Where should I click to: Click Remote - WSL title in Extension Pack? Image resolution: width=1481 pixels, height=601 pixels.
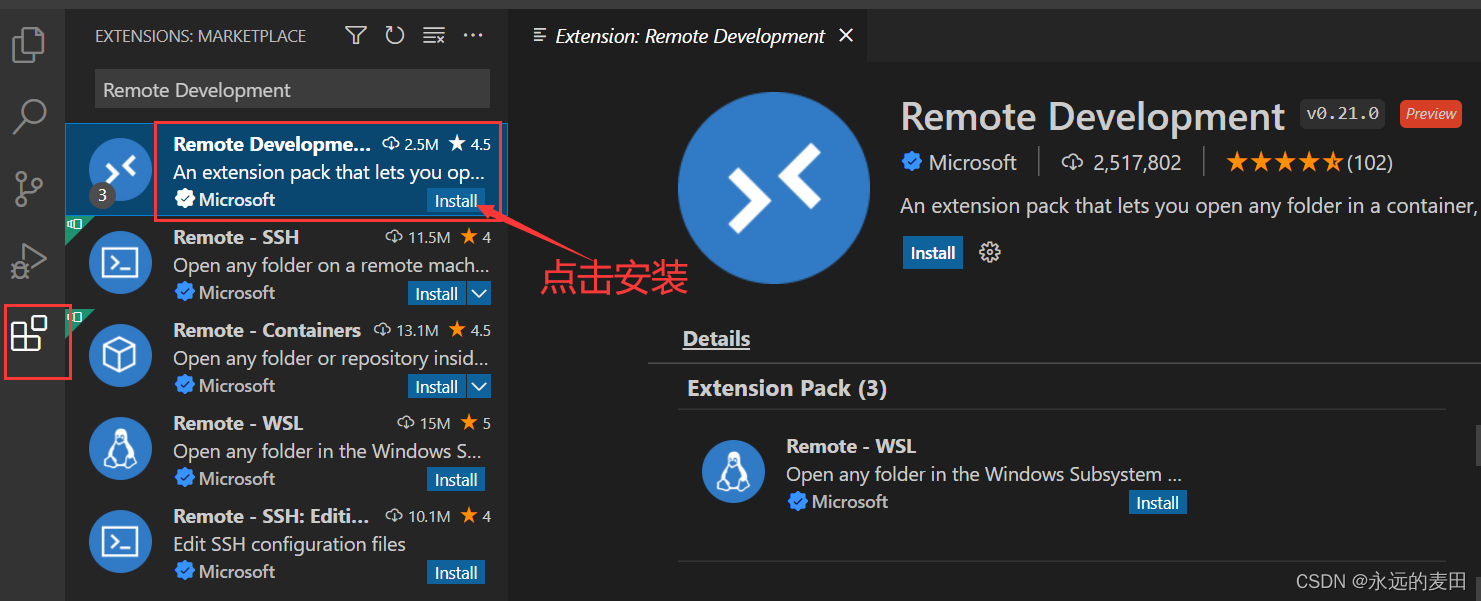click(851, 446)
